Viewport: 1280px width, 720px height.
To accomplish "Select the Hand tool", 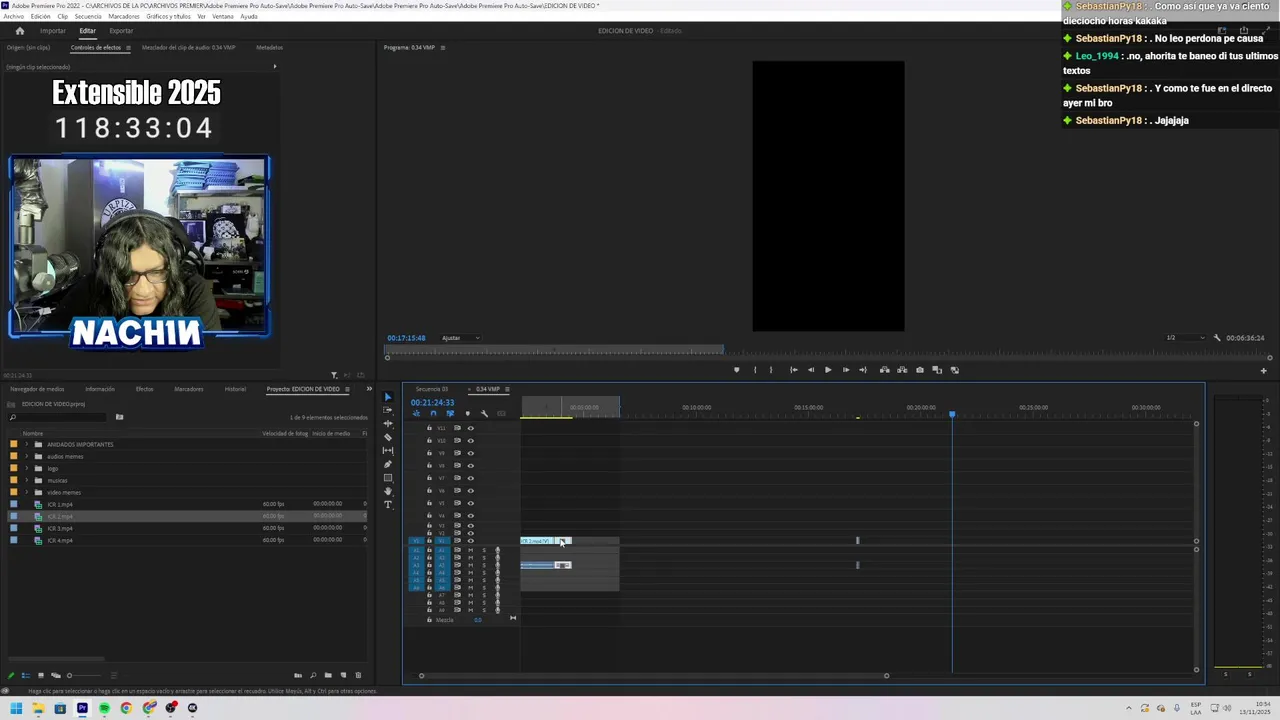I will pyautogui.click(x=388, y=491).
